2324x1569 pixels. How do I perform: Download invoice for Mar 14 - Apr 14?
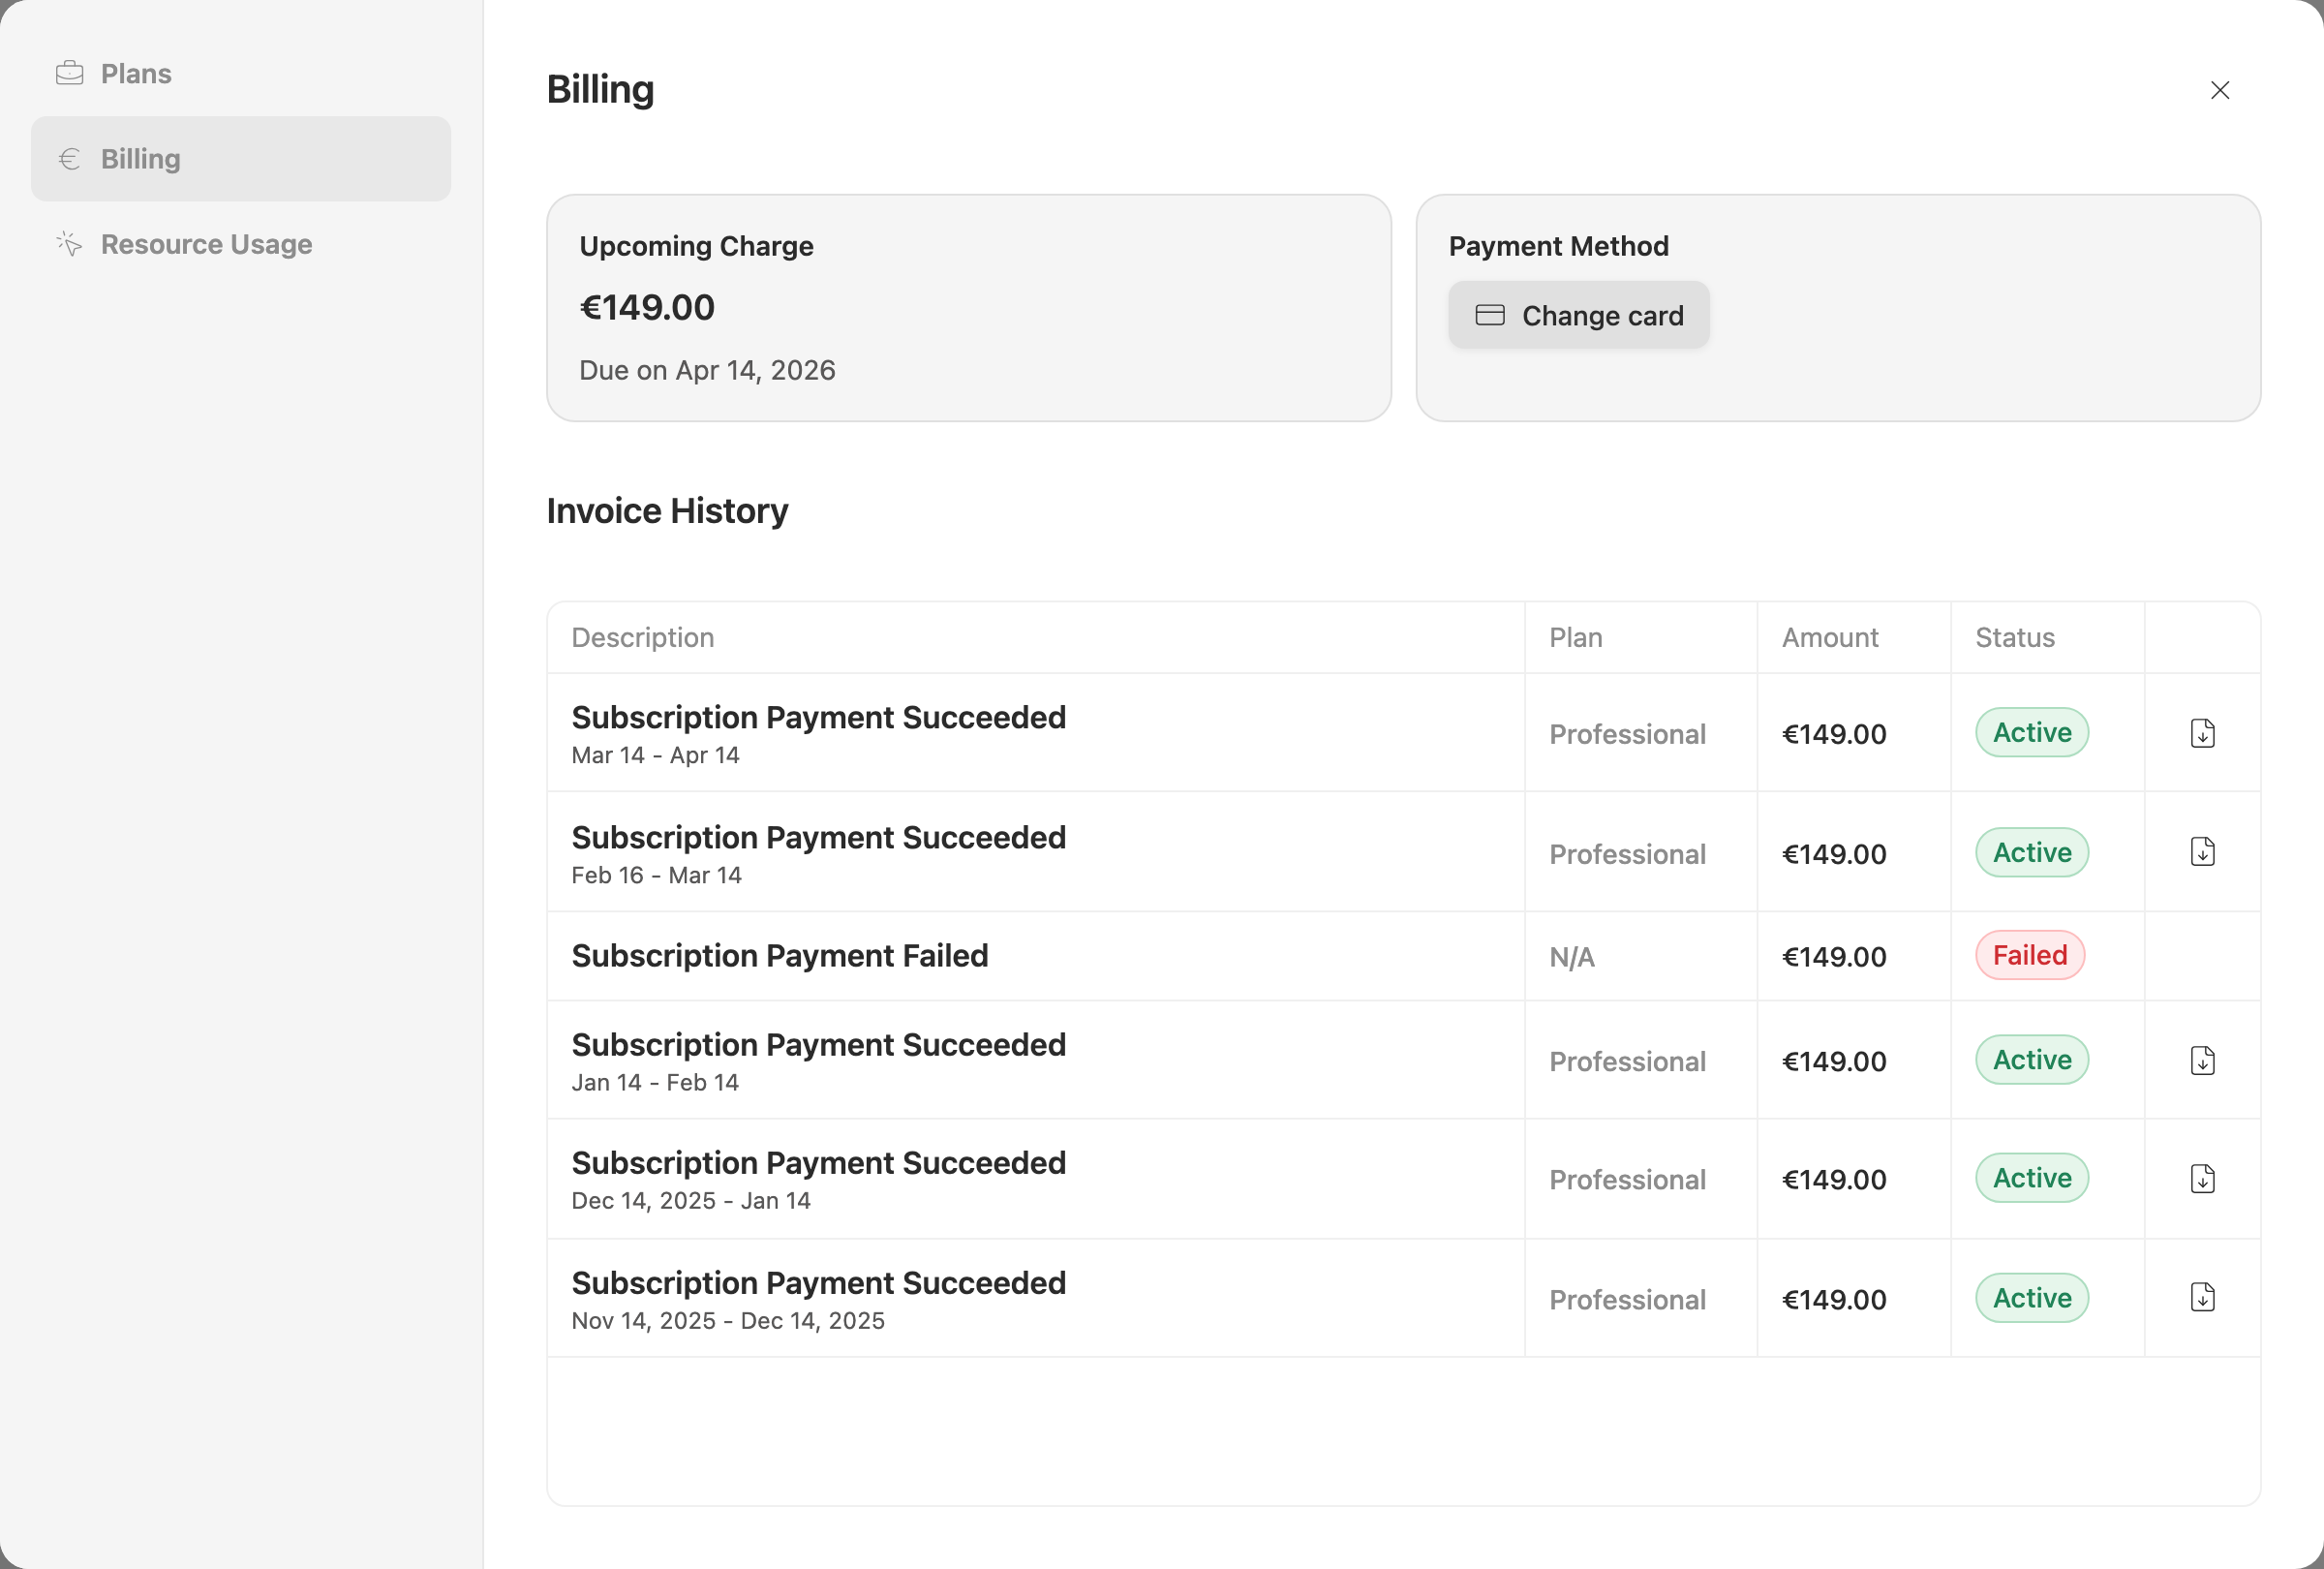coord(2202,733)
